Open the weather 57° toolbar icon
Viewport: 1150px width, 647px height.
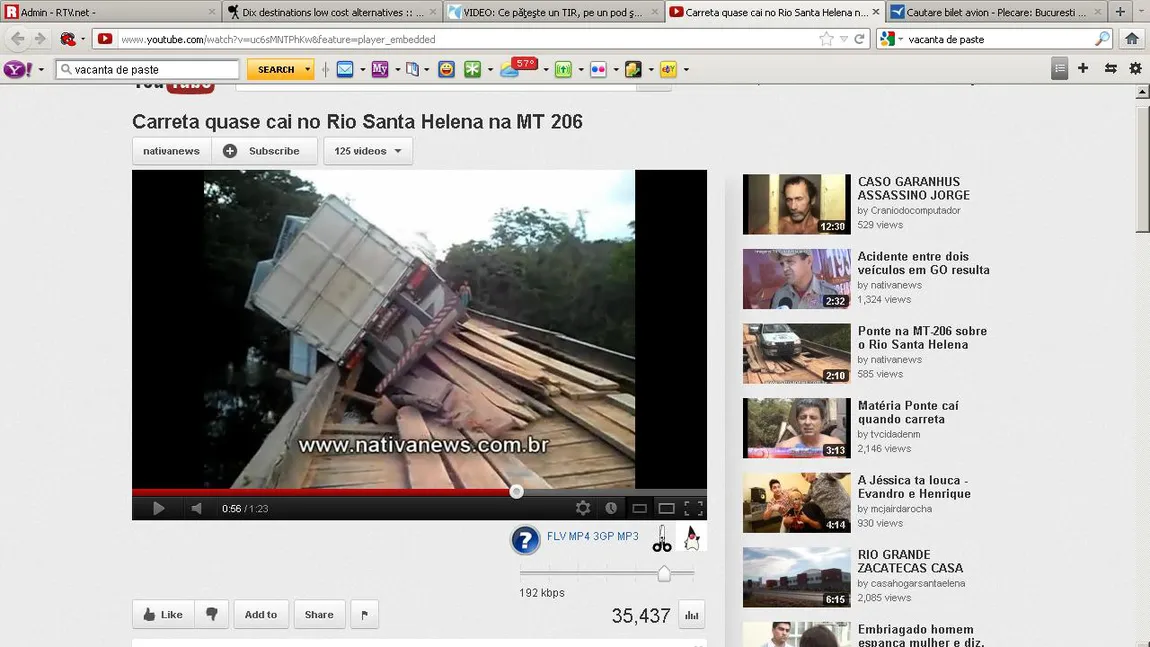click(519, 67)
